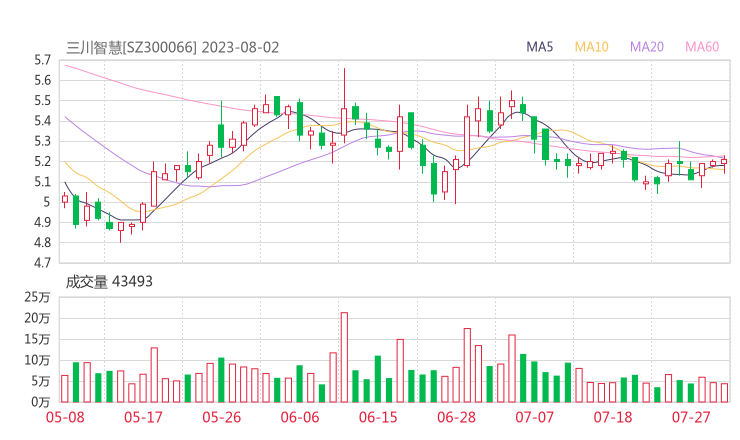The image size is (740, 440).
Task: Click the 06-28 date axis label
Action: point(456,417)
